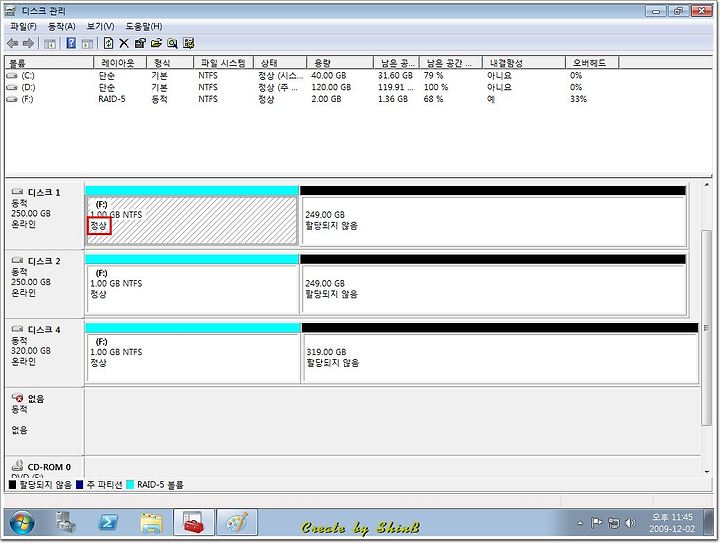Click the 2.00 GB capacity cell
Screen dimensions: 720x543
[326, 99]
